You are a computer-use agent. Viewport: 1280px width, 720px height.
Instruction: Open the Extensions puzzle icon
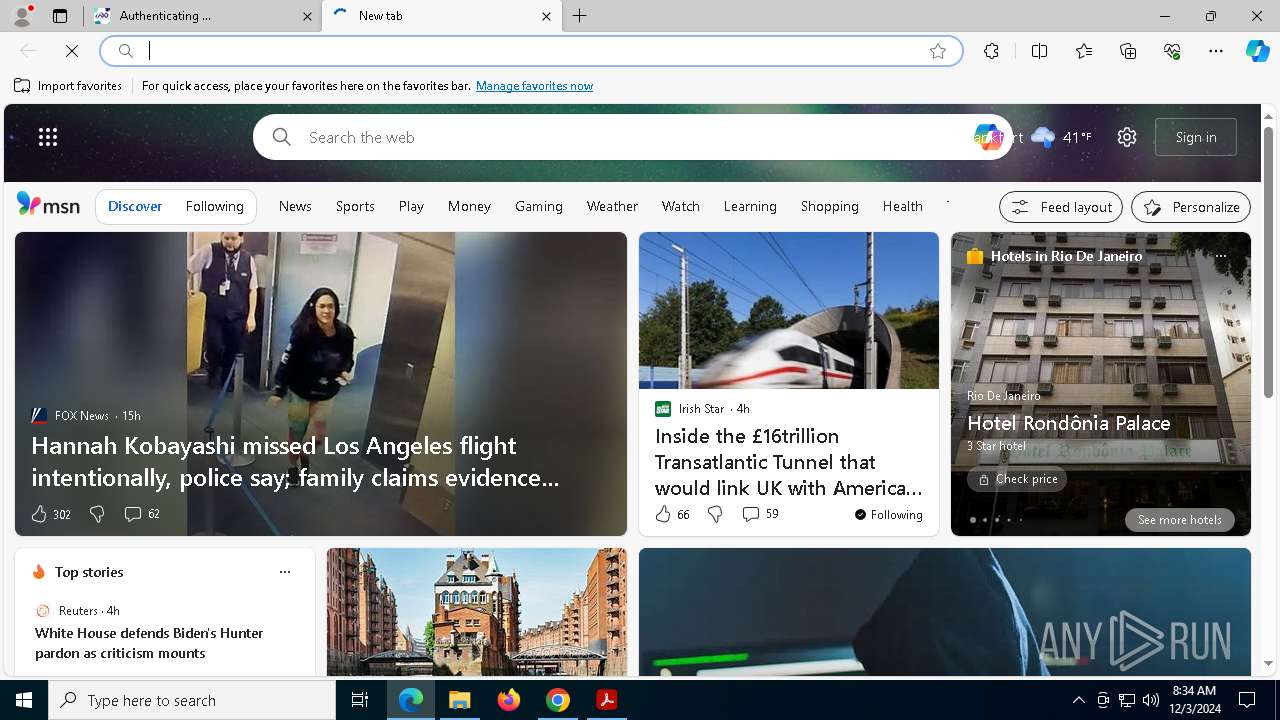click(991, 51)
